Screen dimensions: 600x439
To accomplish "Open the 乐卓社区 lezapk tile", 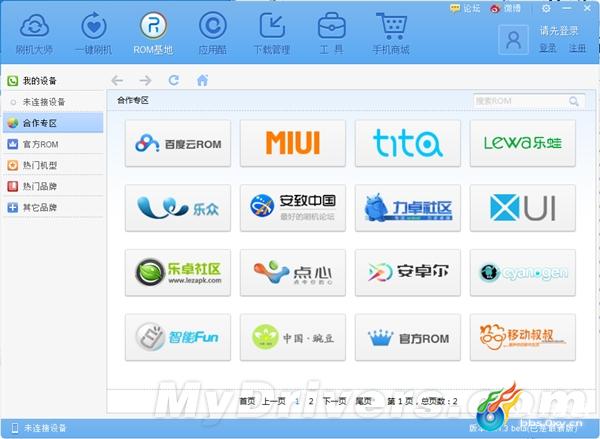I will pyautogui.click(x=178, y=273).
